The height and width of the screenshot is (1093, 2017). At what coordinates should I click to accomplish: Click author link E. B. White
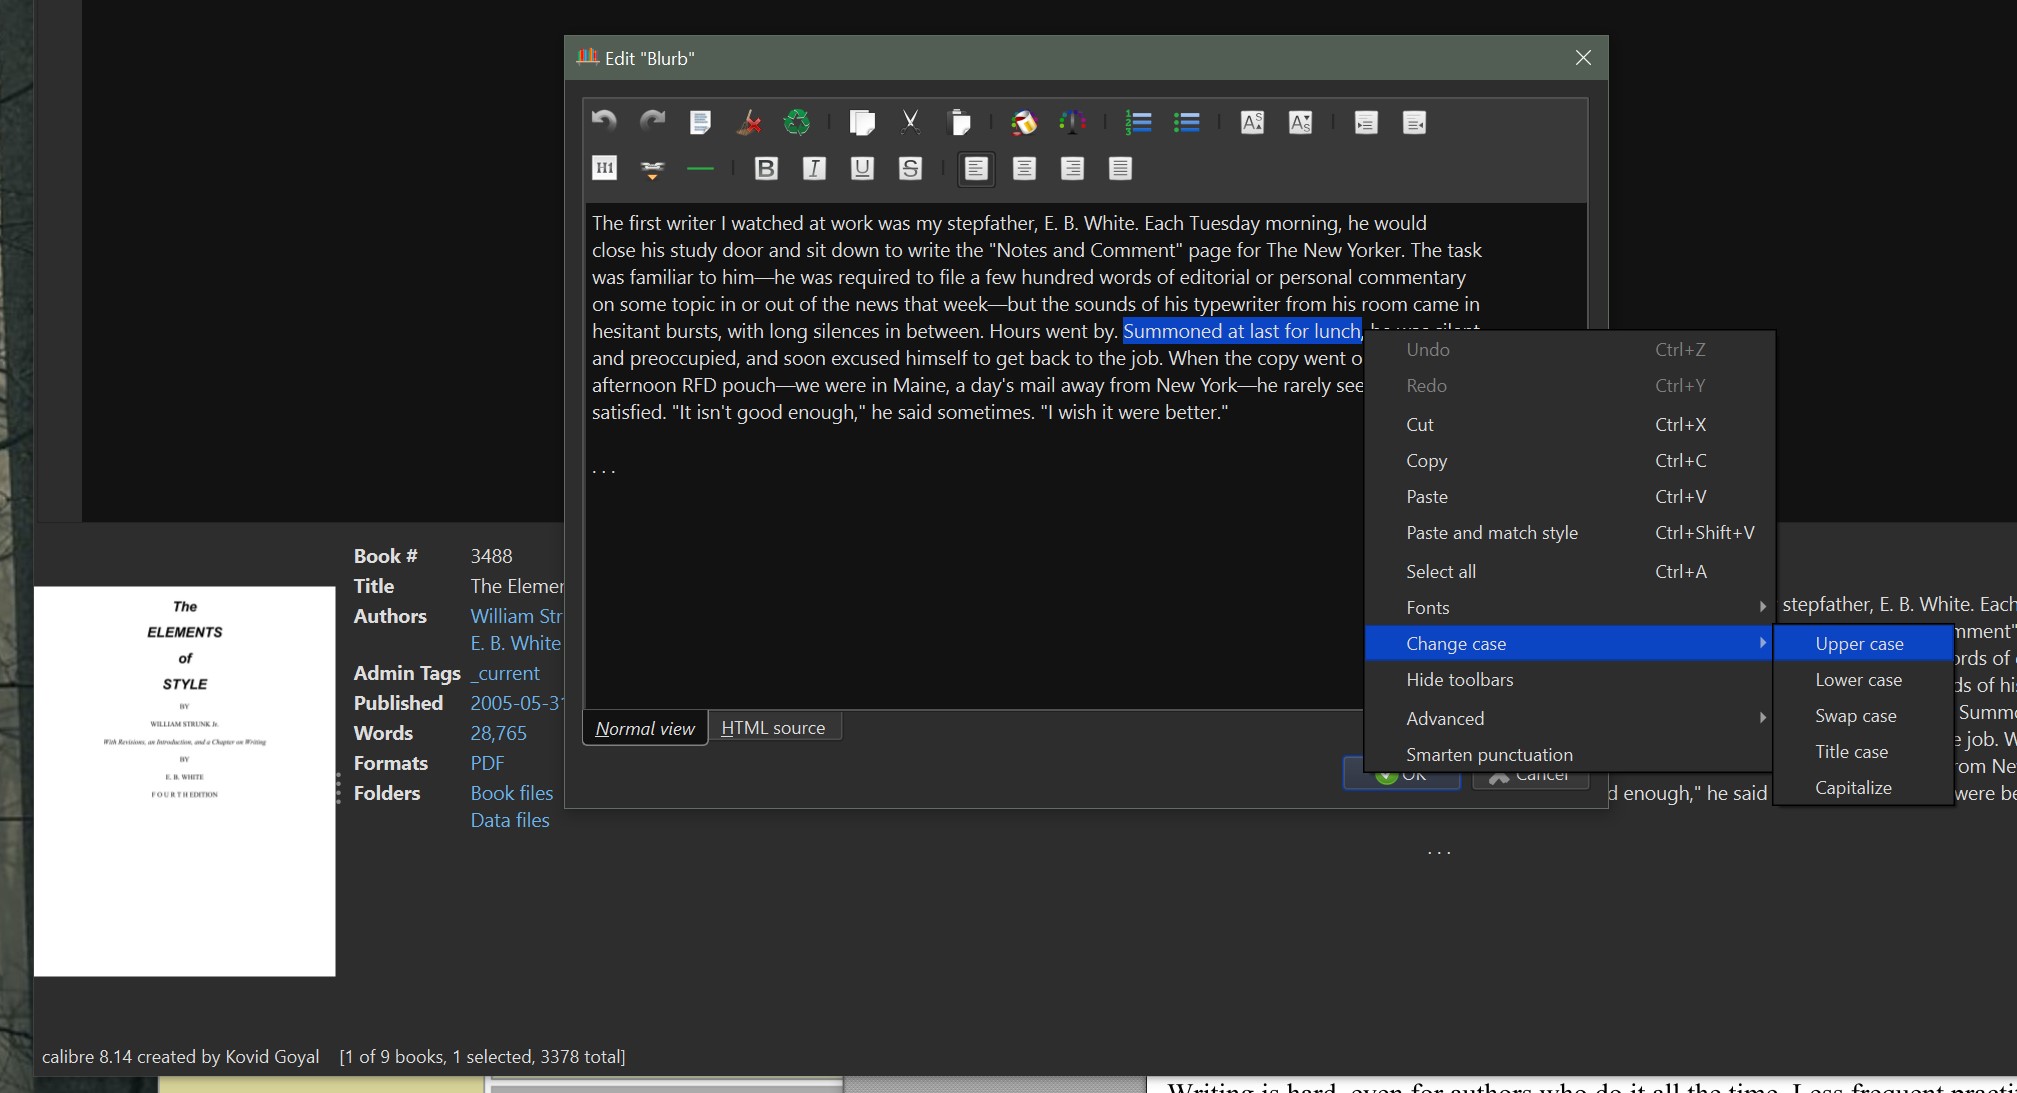515,644
